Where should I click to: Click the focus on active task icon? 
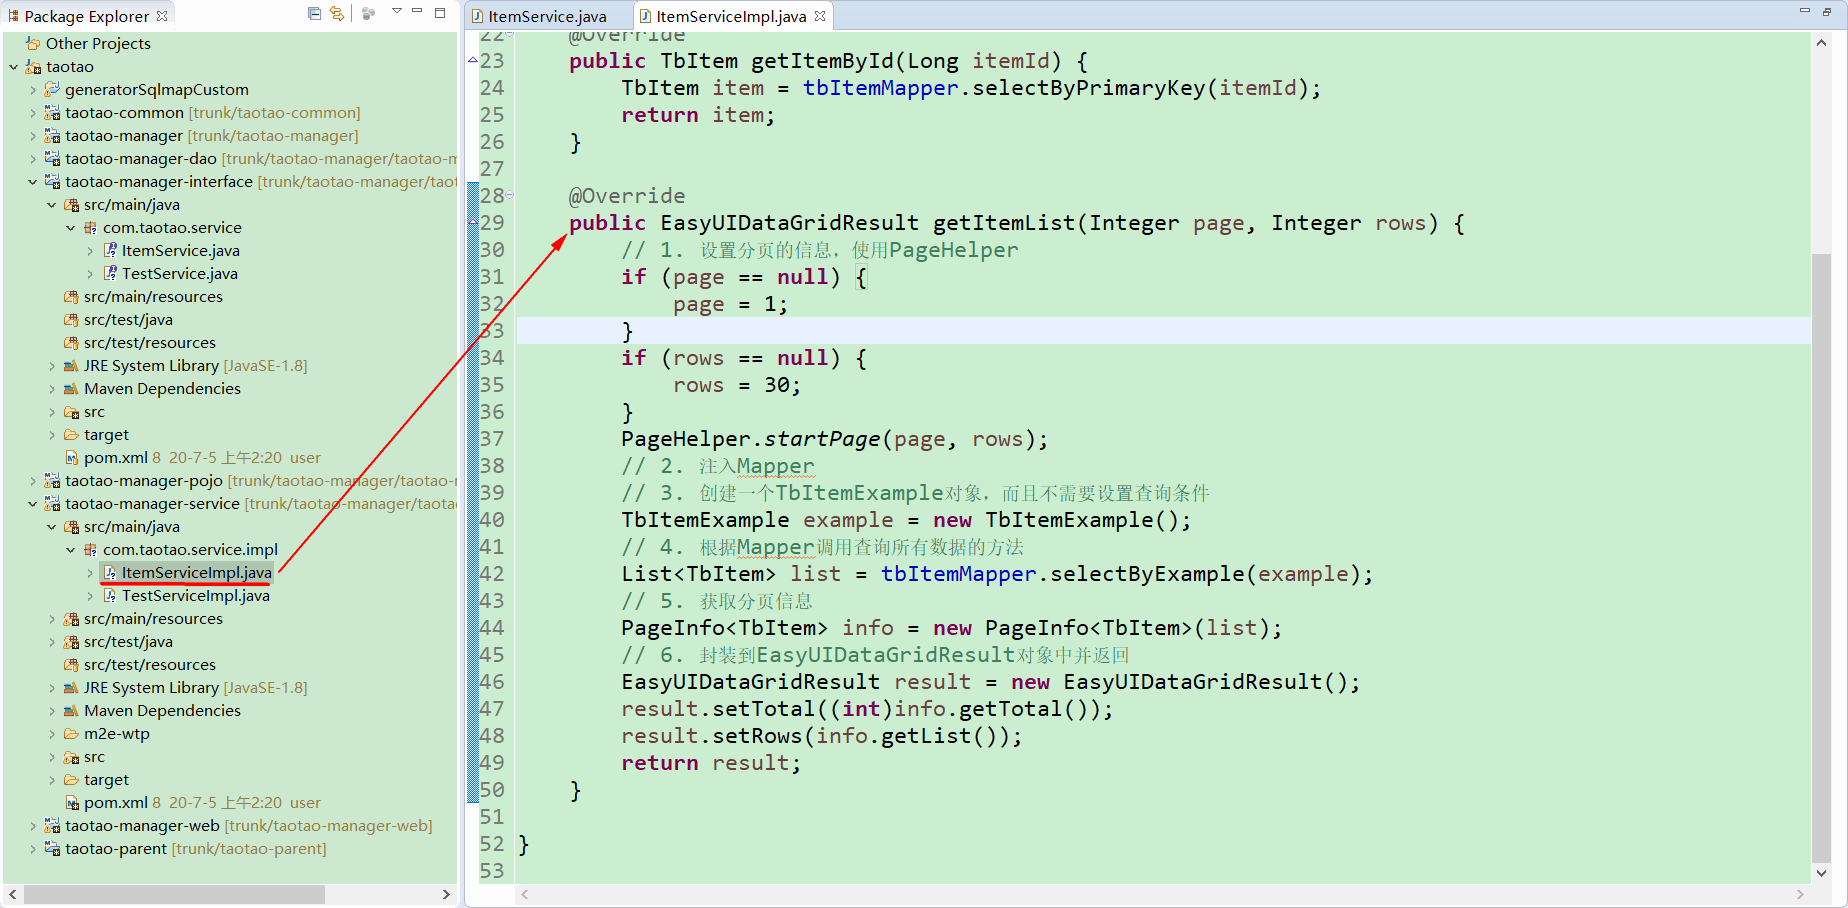click(x=369, y=14)
